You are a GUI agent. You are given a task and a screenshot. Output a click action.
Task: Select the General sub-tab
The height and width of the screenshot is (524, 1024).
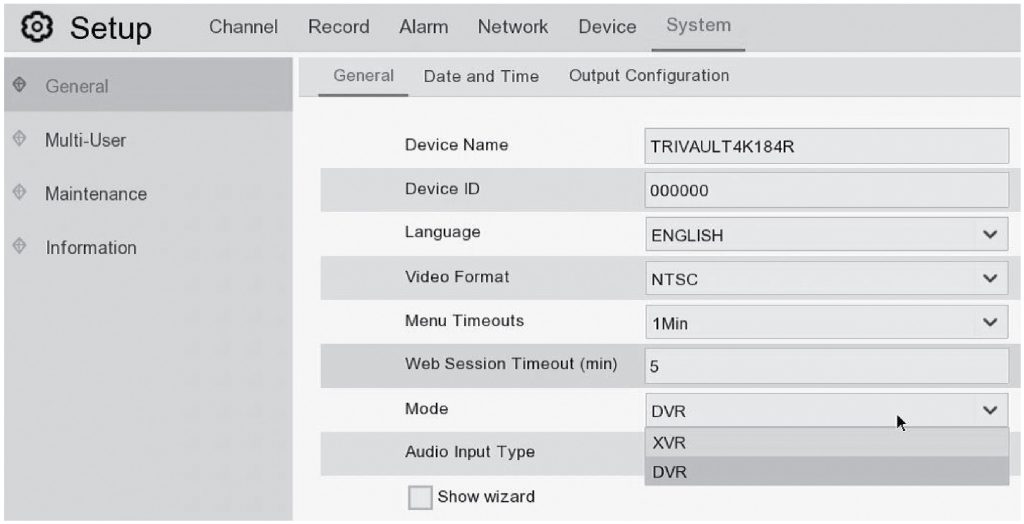pos(364,76)
